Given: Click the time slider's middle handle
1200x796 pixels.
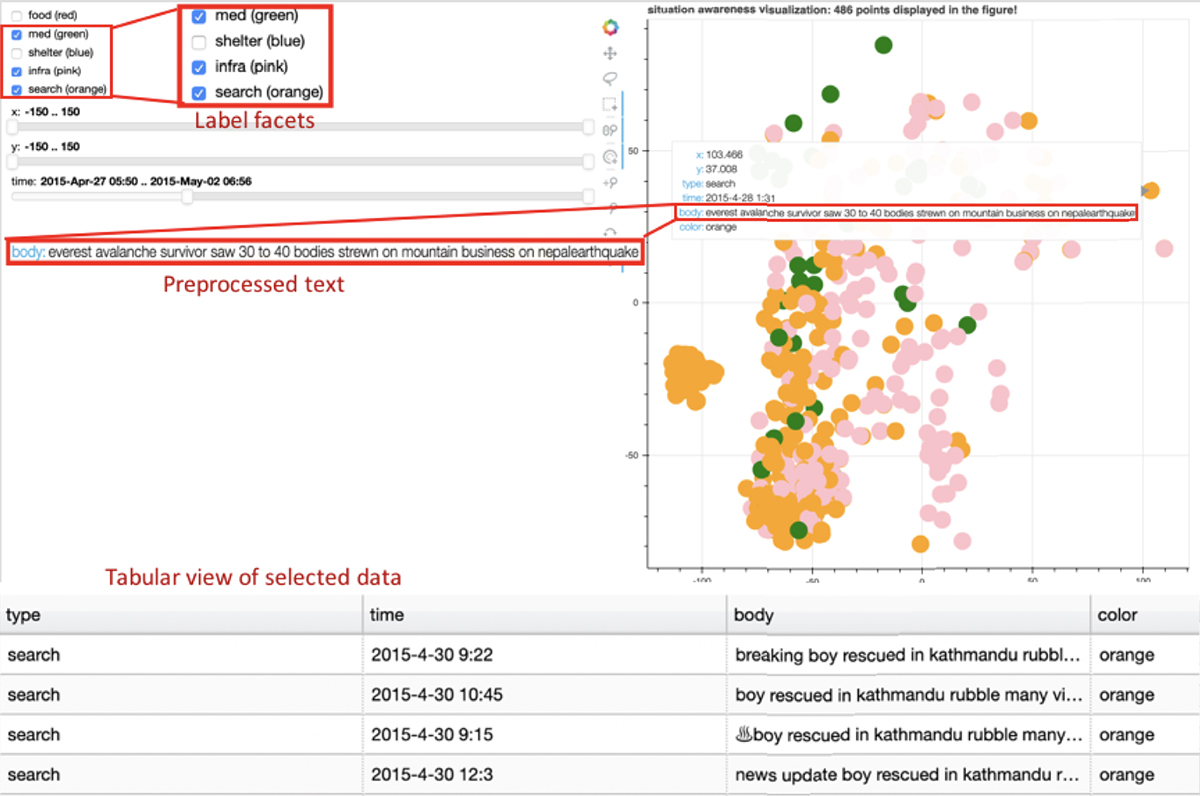Looking at the screenshot, I should [x=187, y=197].
